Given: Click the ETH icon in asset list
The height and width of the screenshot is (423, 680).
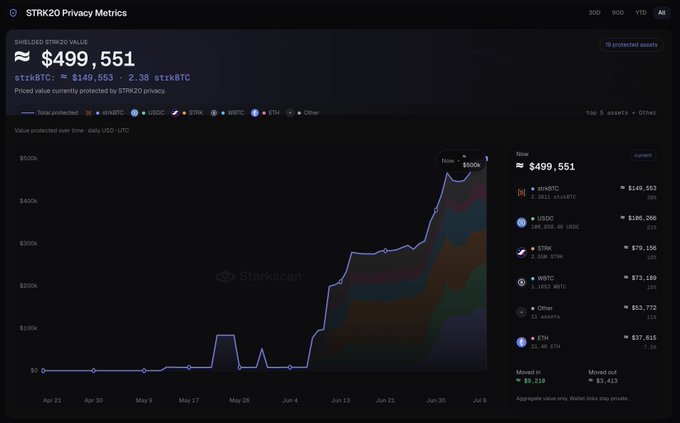Looking at the screenshot, I should point(521,342).
